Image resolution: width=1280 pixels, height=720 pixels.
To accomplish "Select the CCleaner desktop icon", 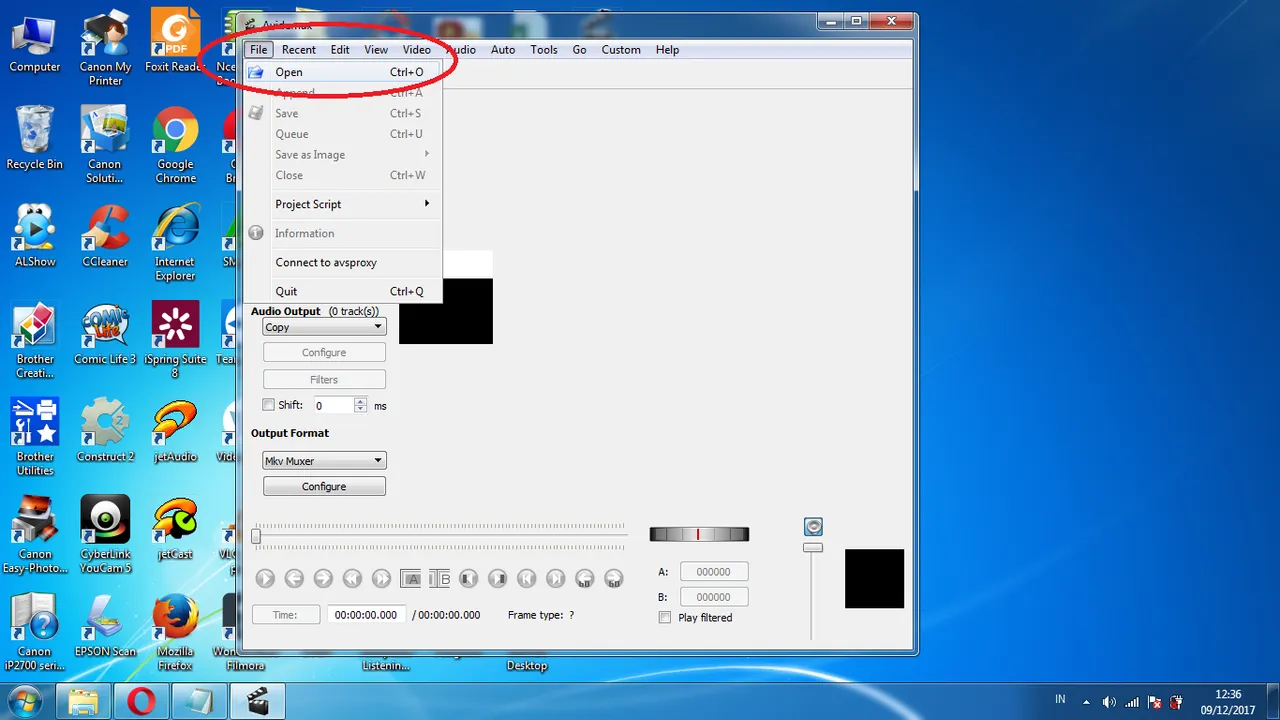I will [105, 236].
